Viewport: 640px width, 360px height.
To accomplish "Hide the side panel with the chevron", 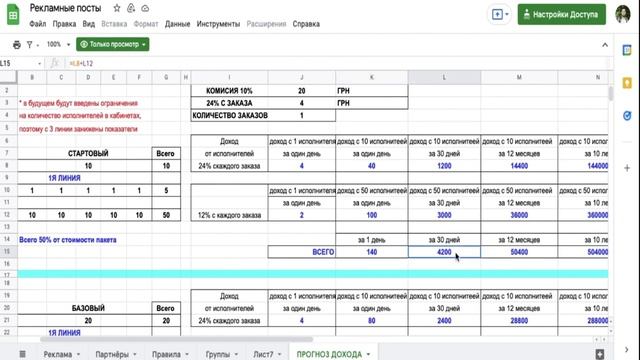I will pos(627,350).
